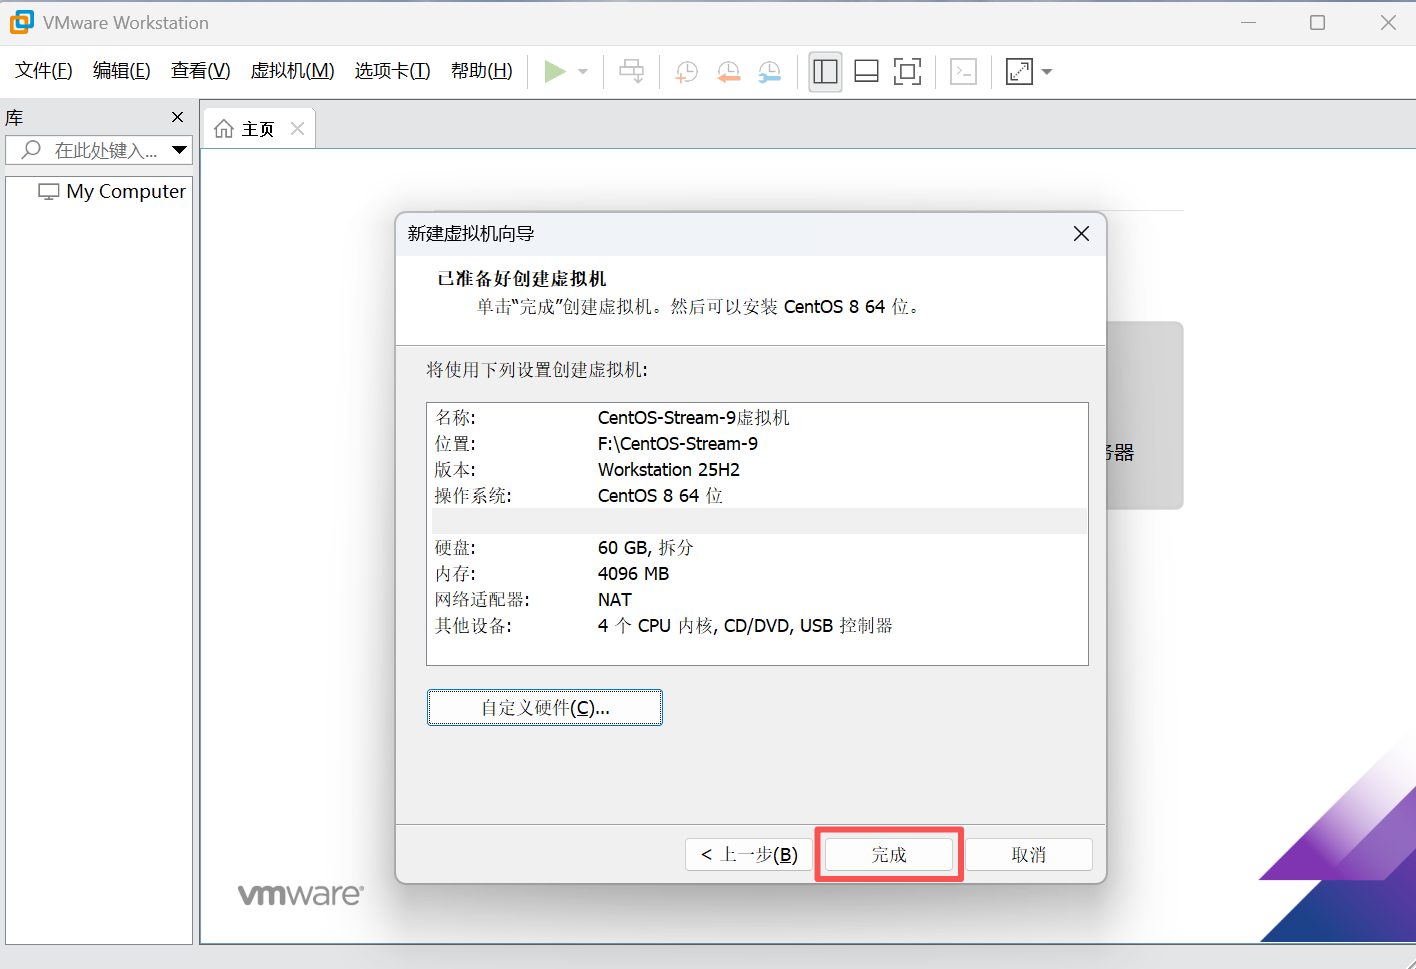Click the F:\CentOS-Stream-9 location value
The width and height of the screenshot is (1416, 969).
pos(678,443)
